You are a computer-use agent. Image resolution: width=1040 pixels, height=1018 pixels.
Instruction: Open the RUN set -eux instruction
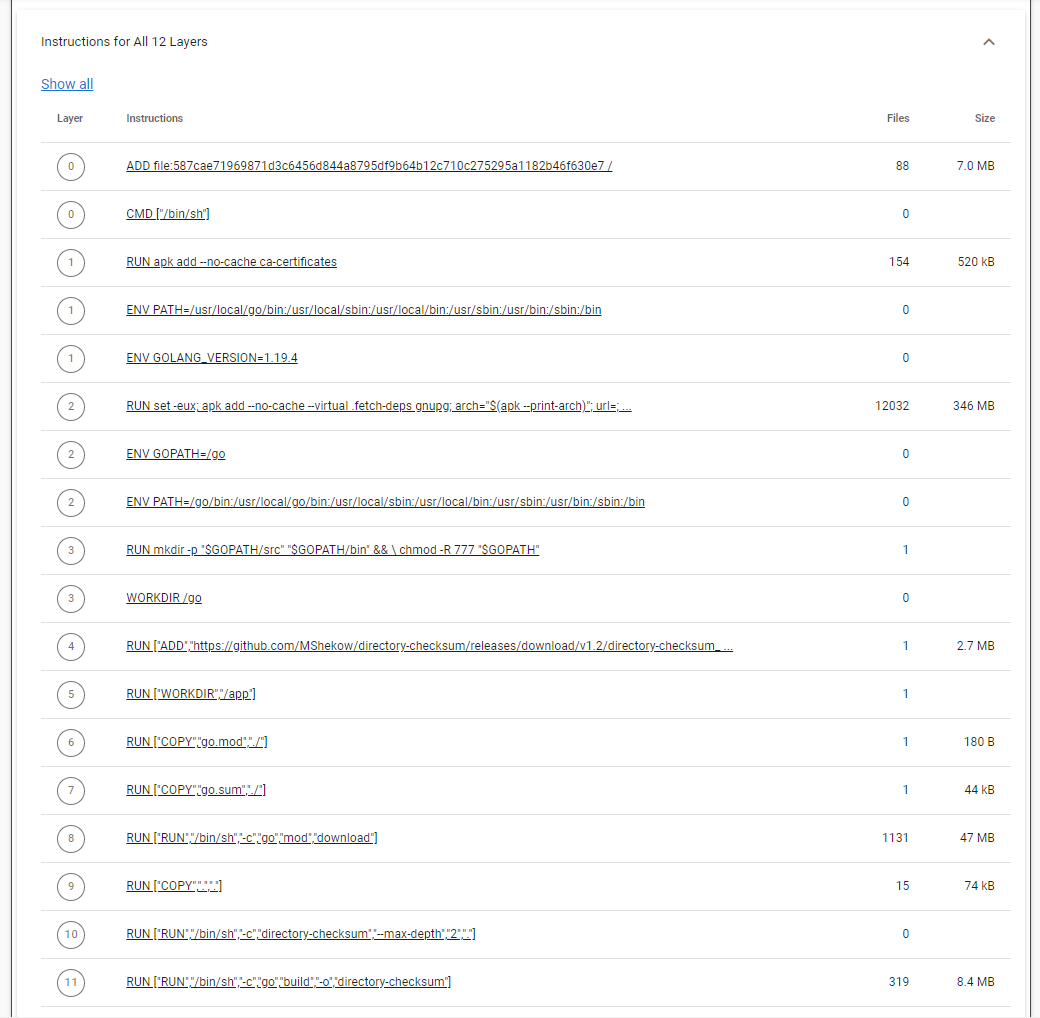[x=379, y=406]
